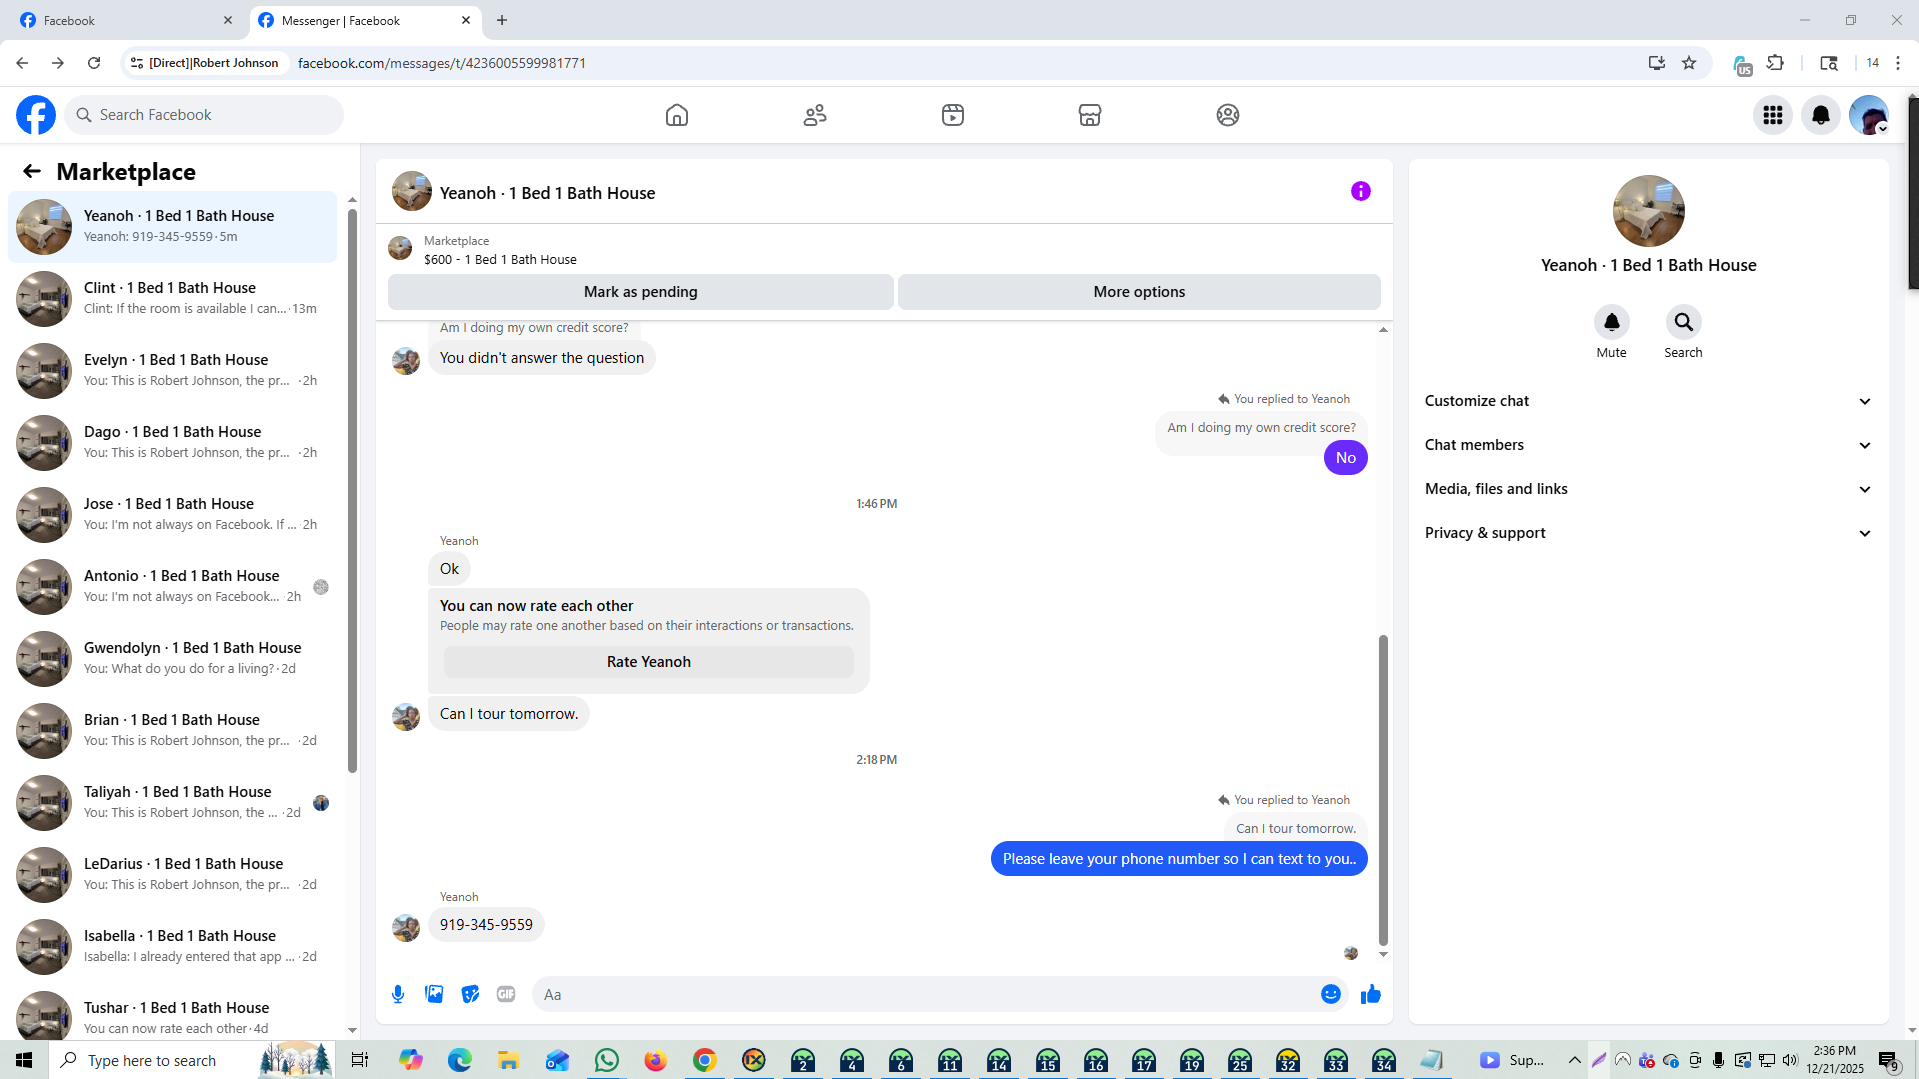Open Jose's 1 Bed 1 Bath House chat
The height and width of the screenshot is (1079, 1919).
(x=172, y=515)
